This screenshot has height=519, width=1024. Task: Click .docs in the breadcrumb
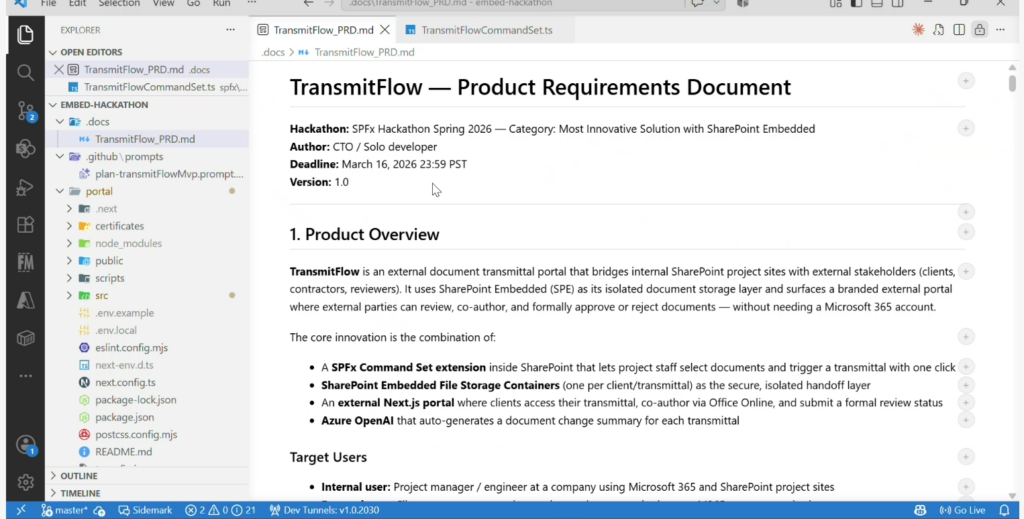272,52
